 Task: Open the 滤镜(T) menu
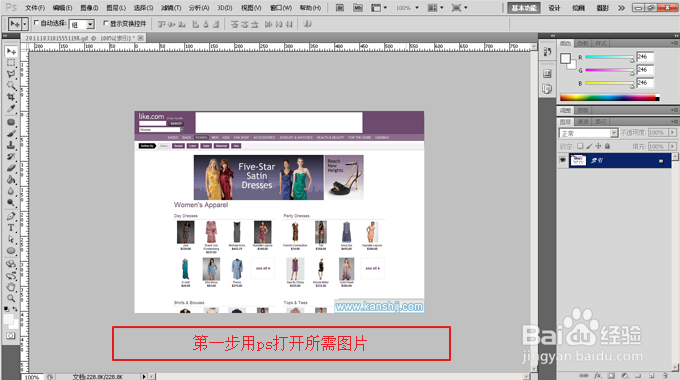coord(171,8)
